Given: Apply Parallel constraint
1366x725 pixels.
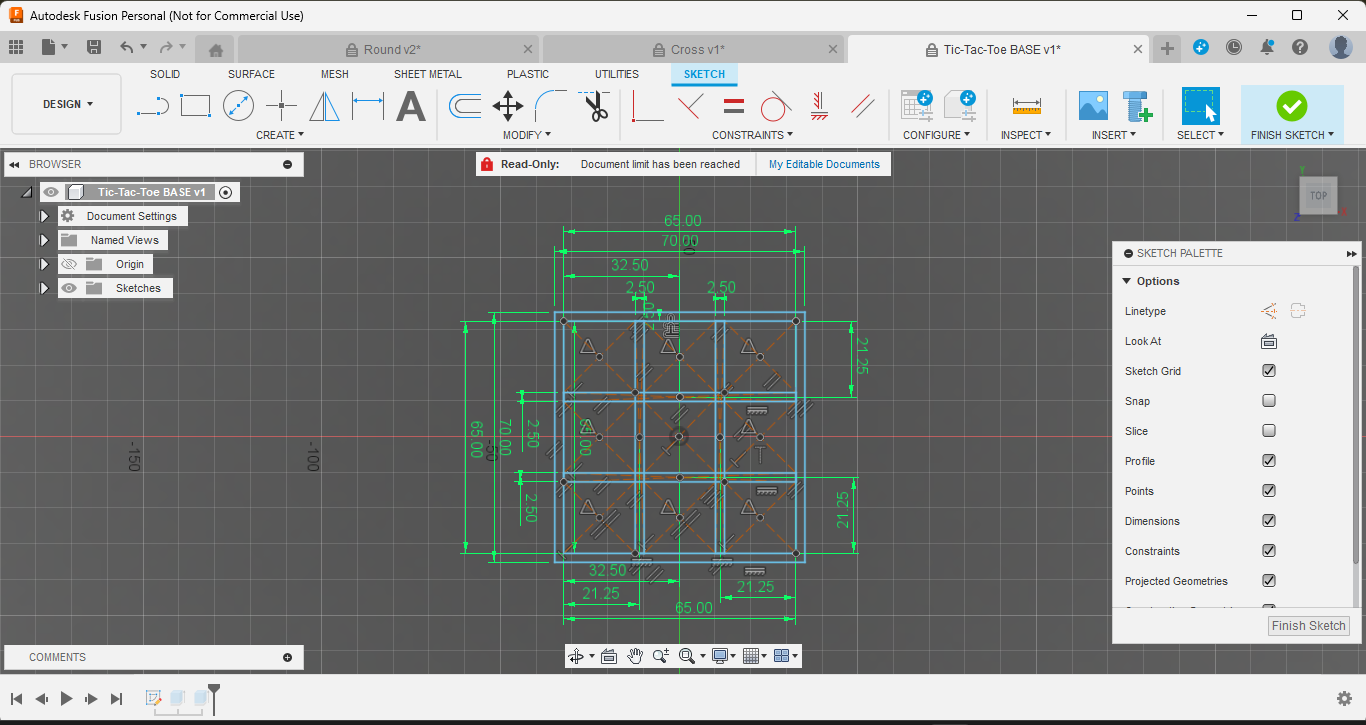Looking at the screenshot, I should click(863, 105).
